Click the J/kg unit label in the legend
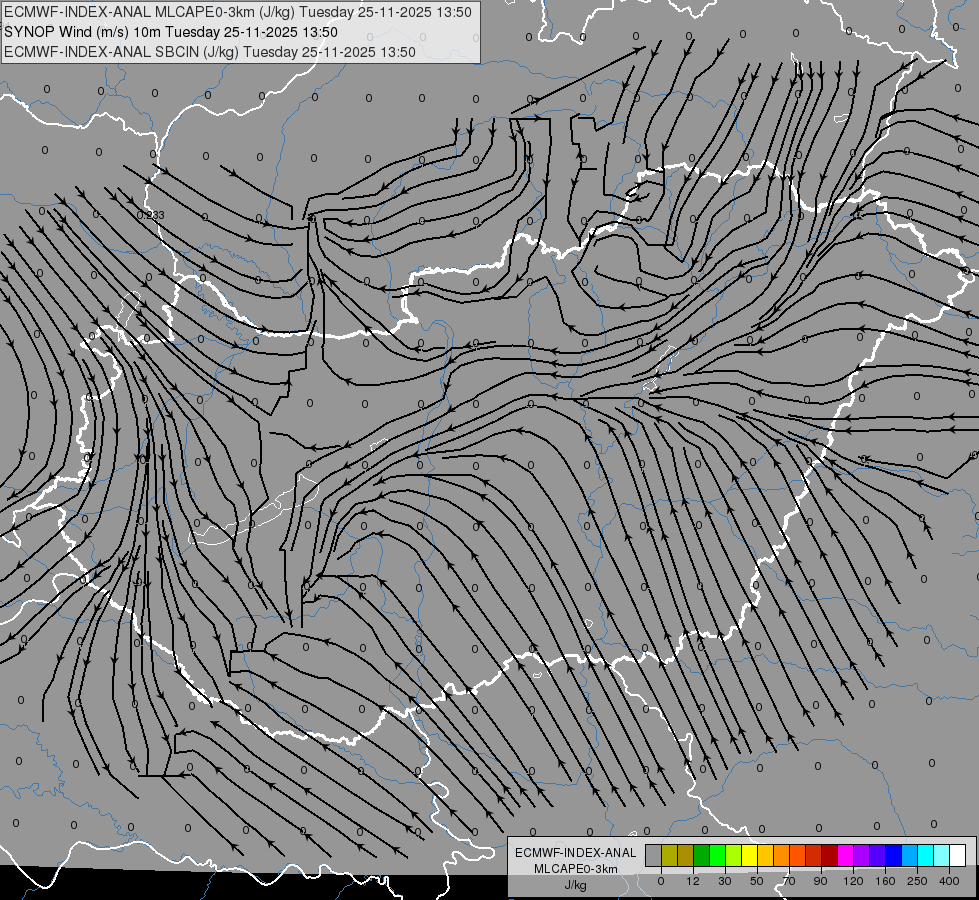The width and height of the screenshot is (979, 900). coord(576,885)
